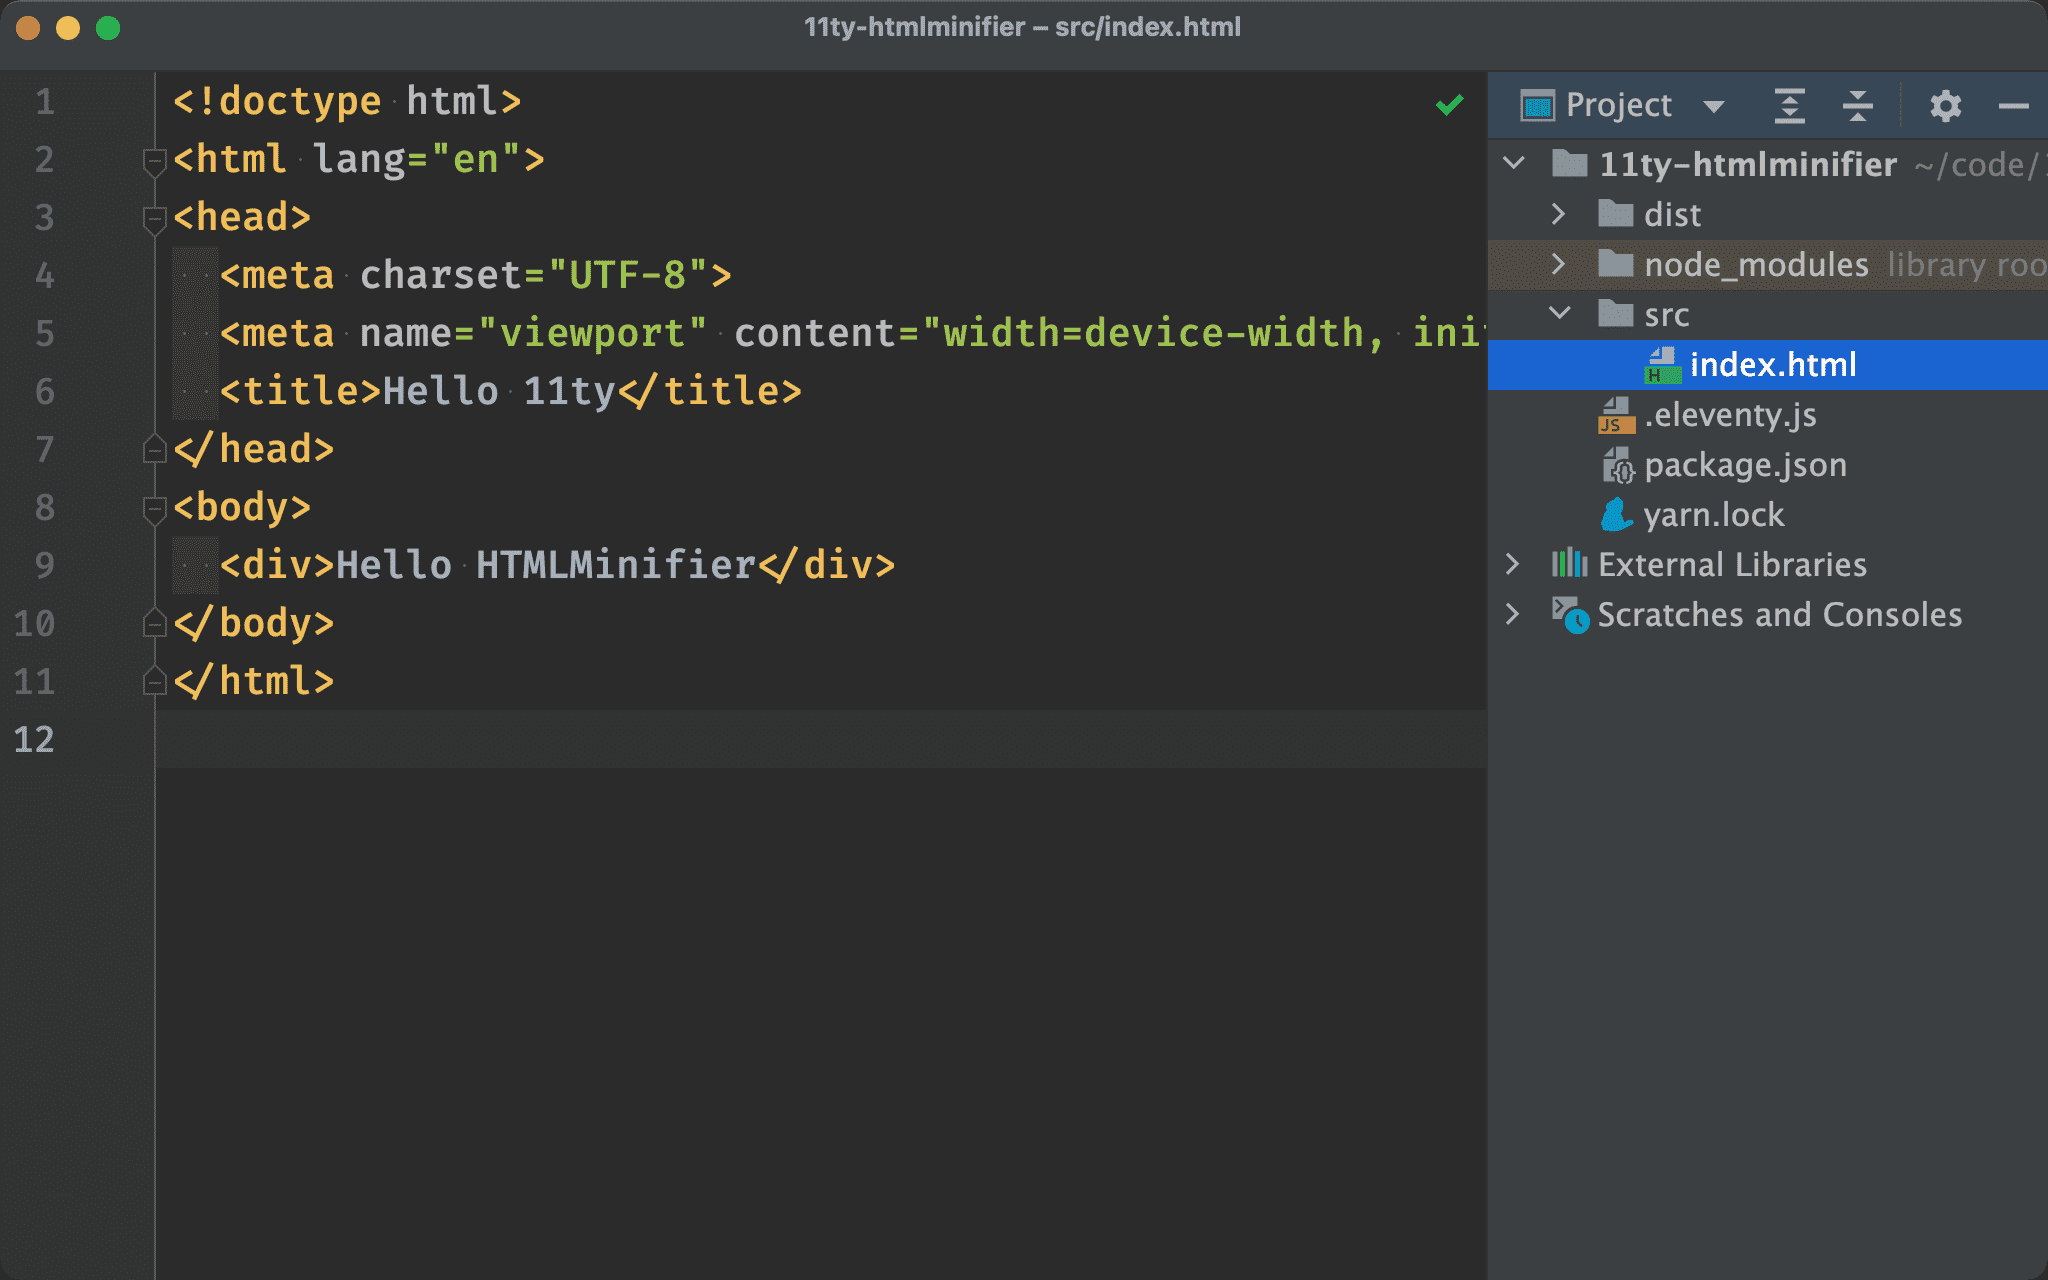Click the Project panel window icon

point(1537,105)
